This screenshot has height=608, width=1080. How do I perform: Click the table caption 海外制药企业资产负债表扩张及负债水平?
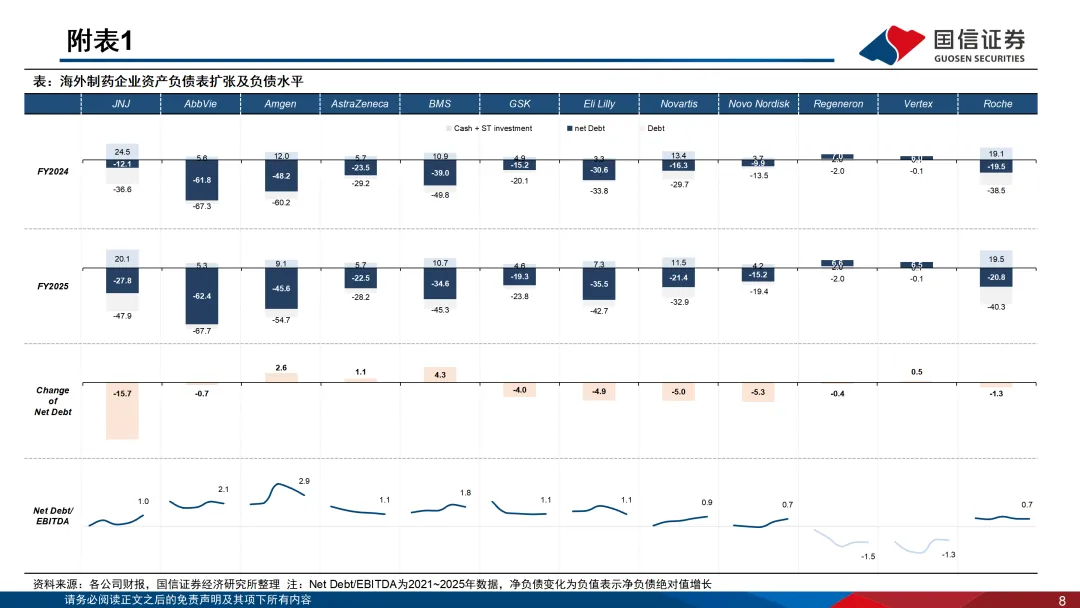pyautogui.click(x=181, y=81)
